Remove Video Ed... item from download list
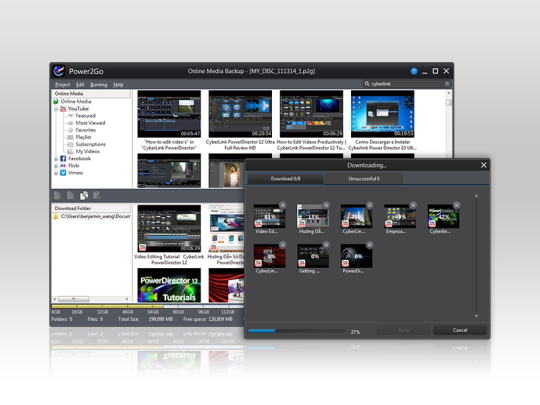The image size is (540, 405). (283, 205)
